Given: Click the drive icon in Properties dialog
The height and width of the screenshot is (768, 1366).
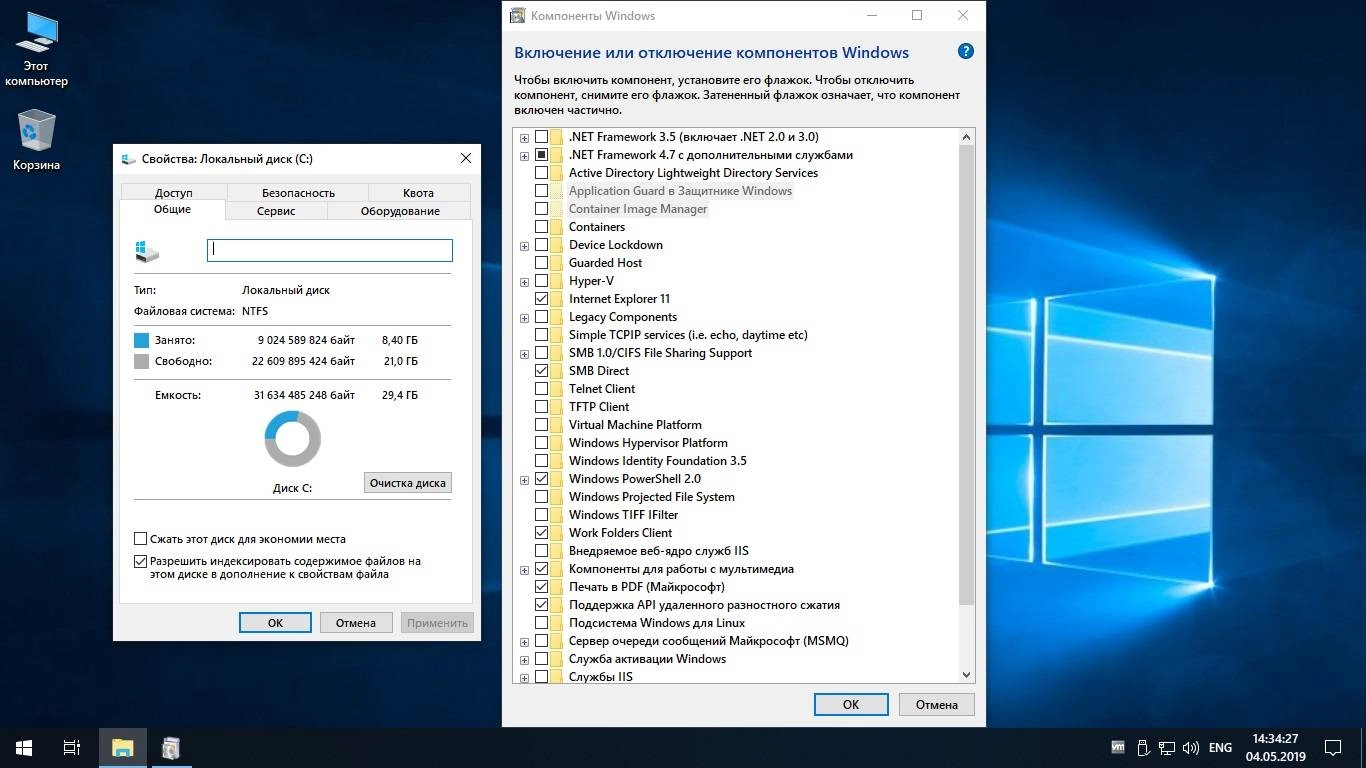Looking at the screenshot, I should coord(147,250).
